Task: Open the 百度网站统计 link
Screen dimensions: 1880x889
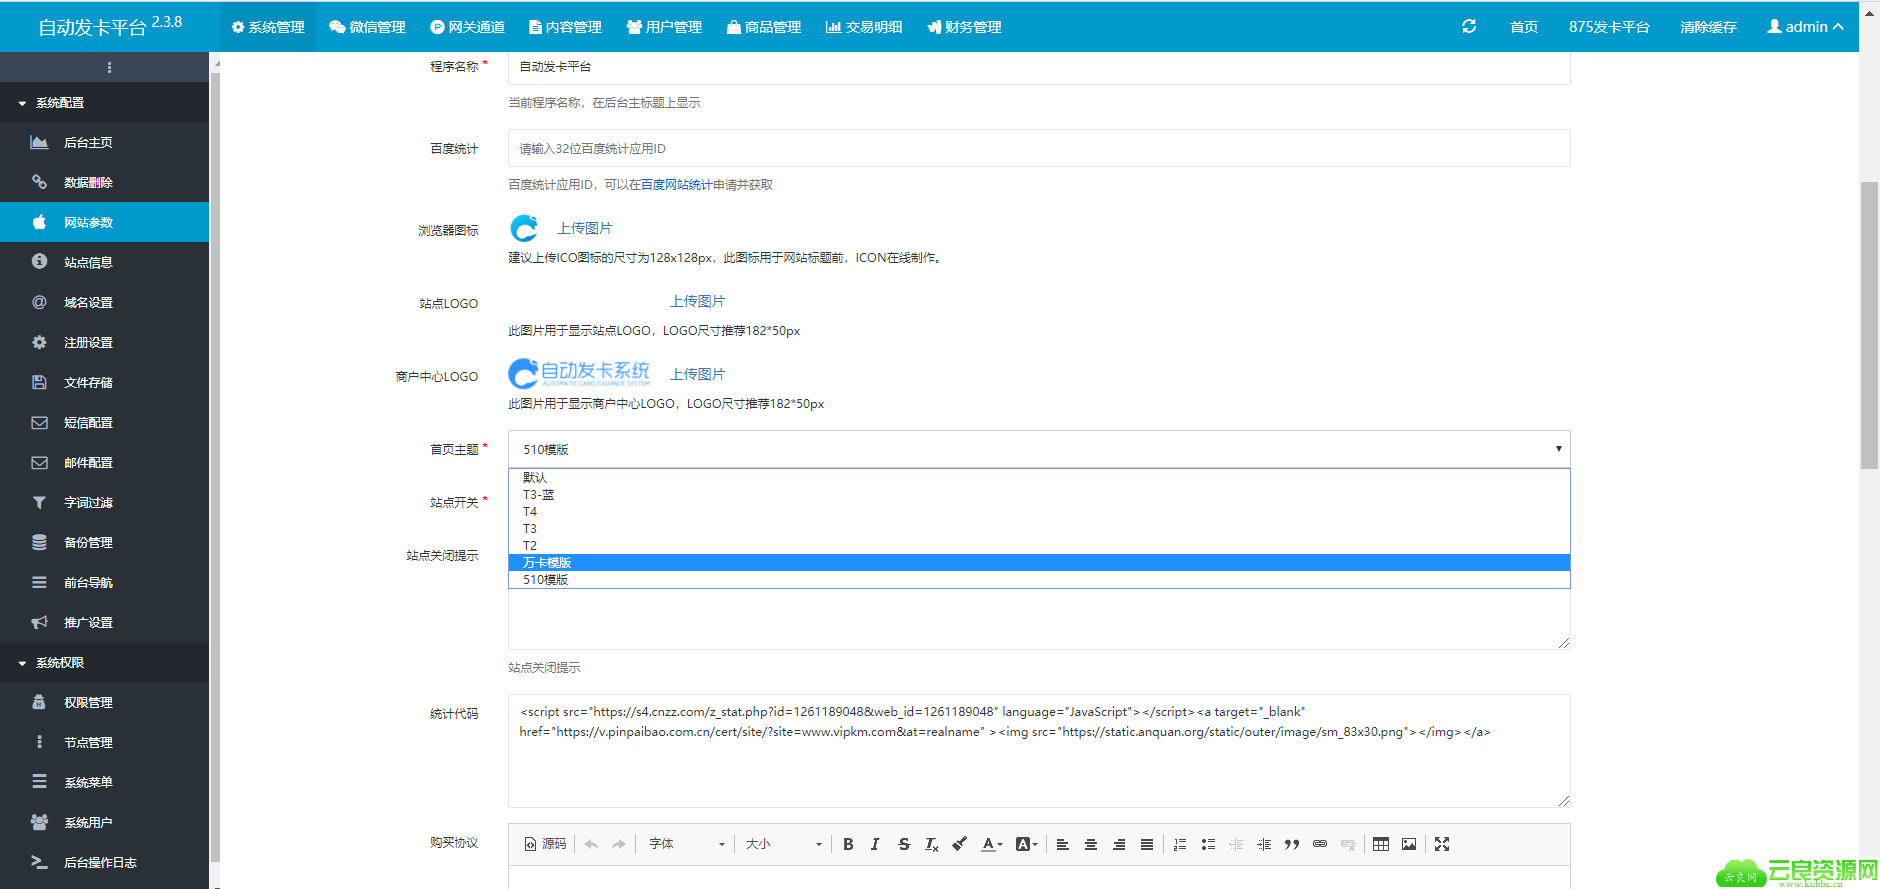Action: coord(676,185)
